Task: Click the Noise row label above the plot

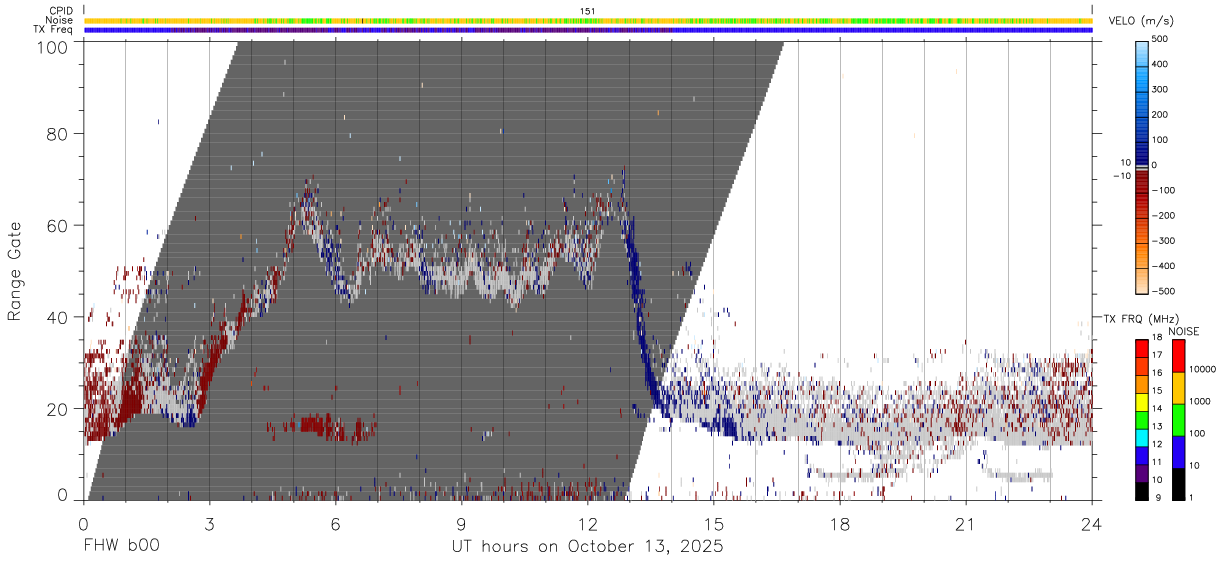Action: [x=59, y=20]
